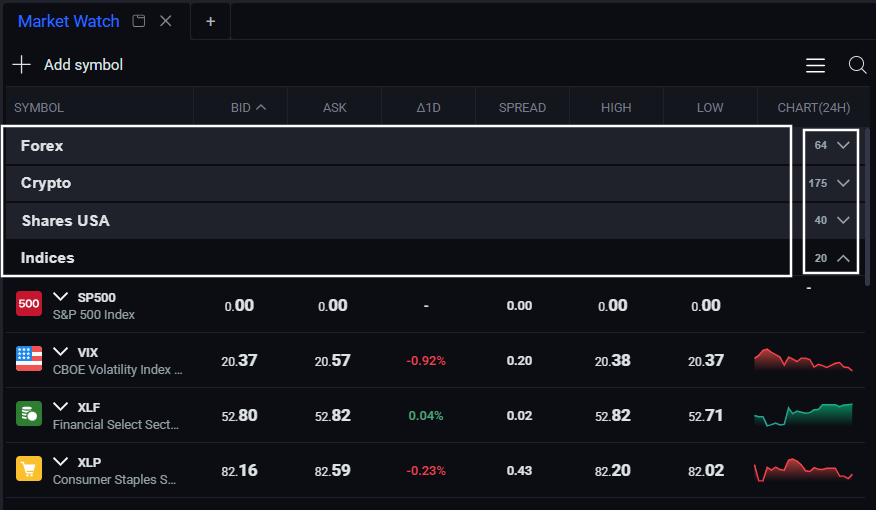Toggle BID column sort arrow
Image resolution: width=876 pixels, height=510 pixels.
260,107
